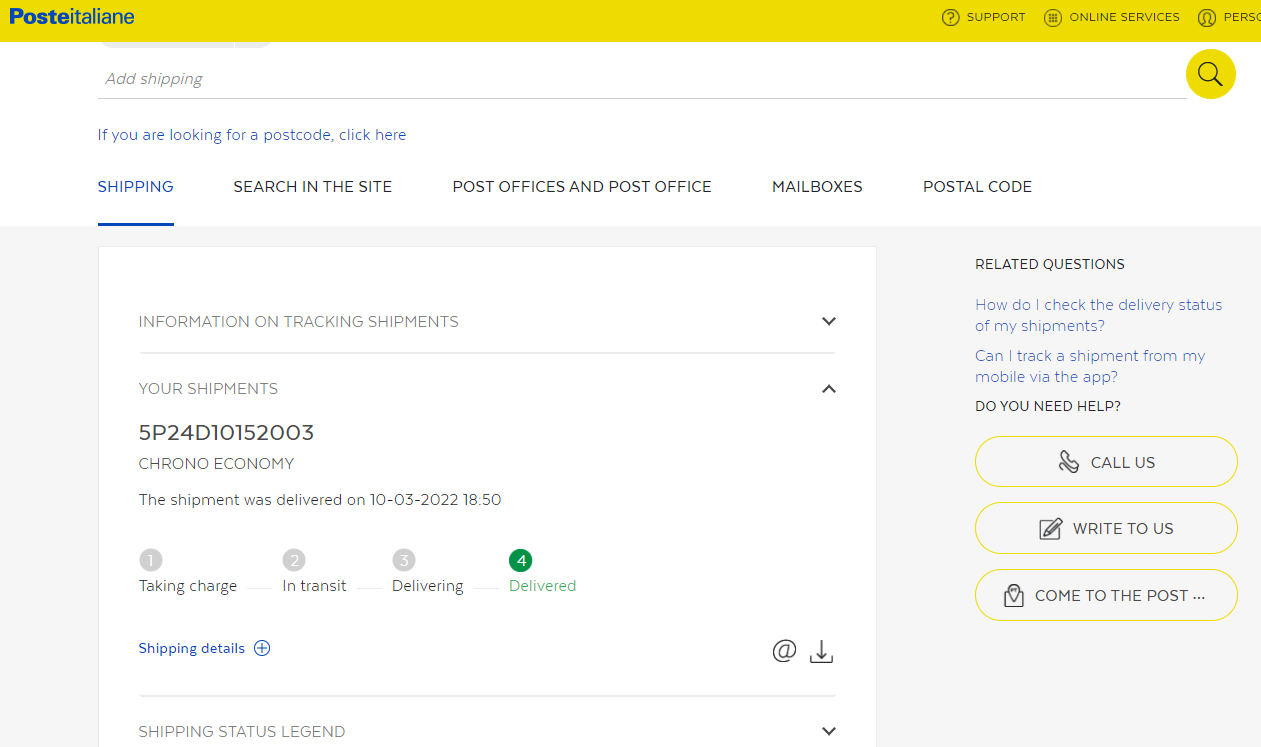
Task: Click the postcode lookup link
Action: coord(251,135)
